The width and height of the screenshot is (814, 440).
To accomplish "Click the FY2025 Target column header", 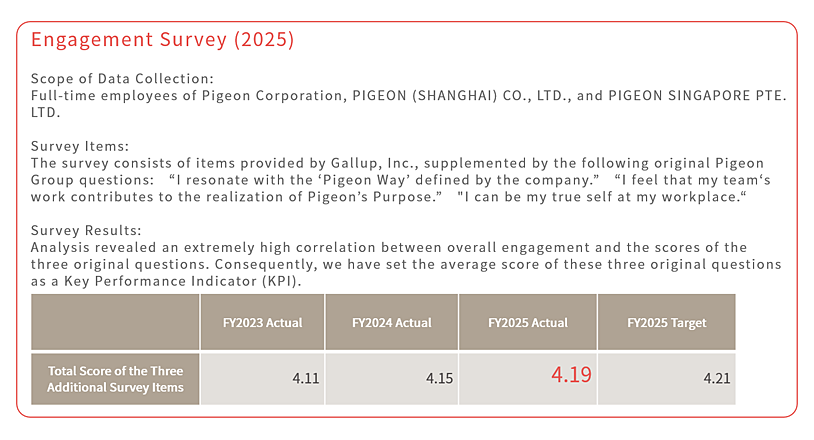I will 666,323.
